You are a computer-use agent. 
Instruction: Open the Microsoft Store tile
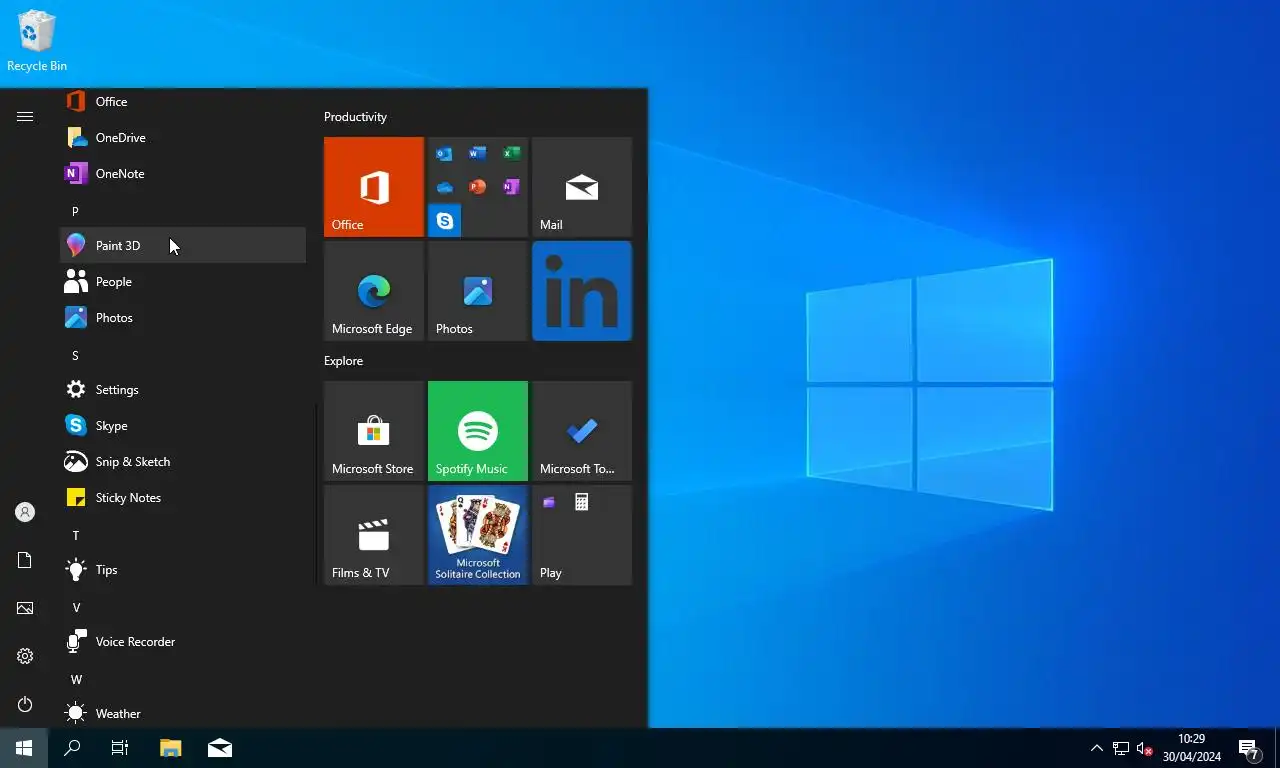click(x=374, y=431)
